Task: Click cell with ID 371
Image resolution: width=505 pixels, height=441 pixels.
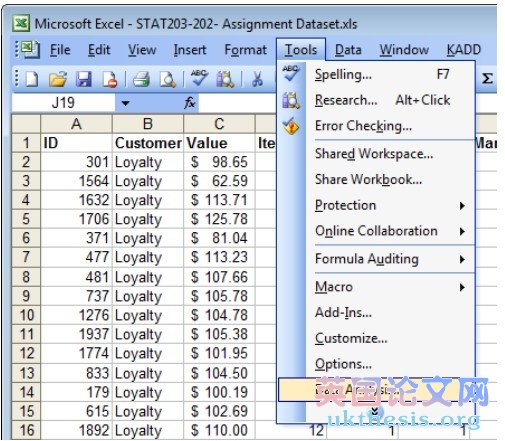Action: pyautogui.click(x=76, y=238)
